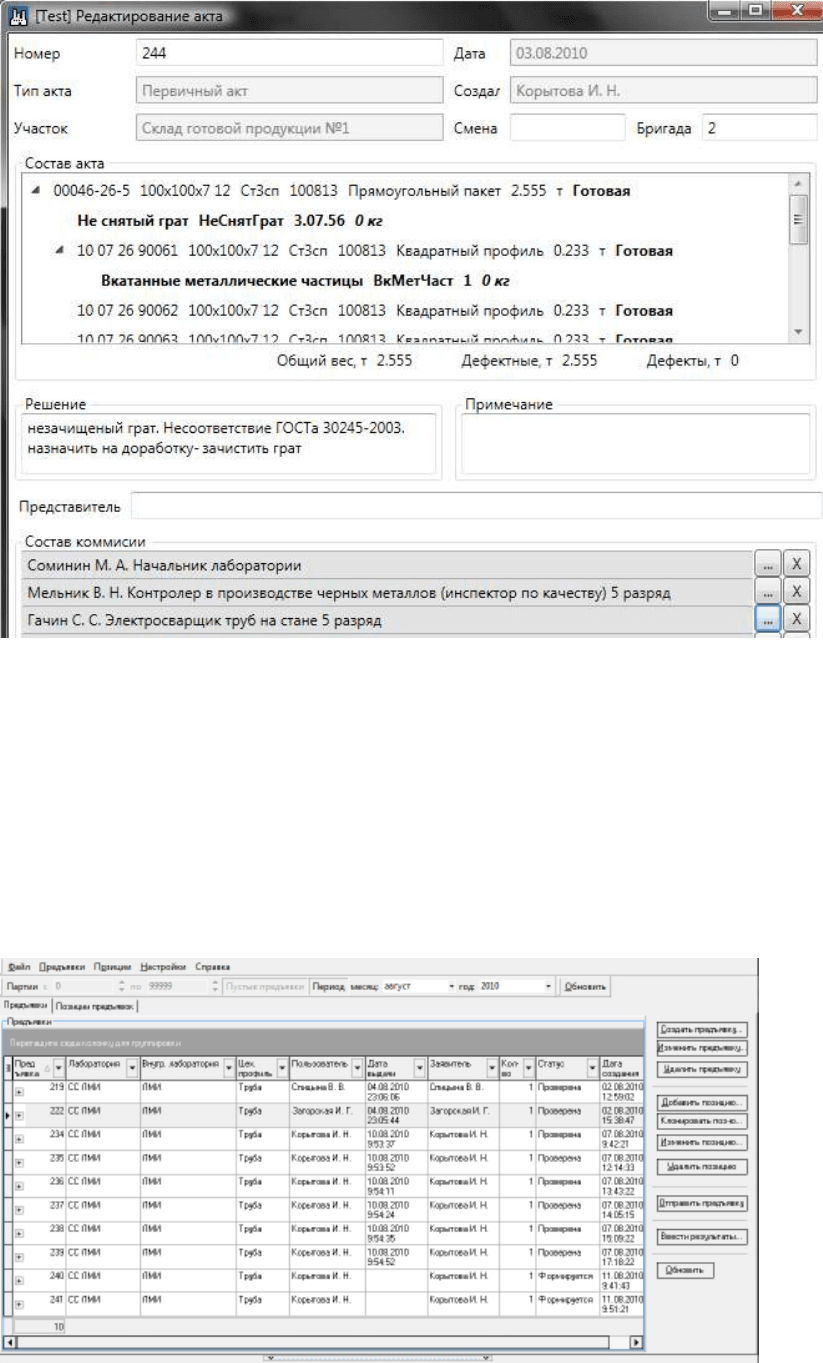The height and width of the screenshot is (1363, 823).
Task: Open the ... button for Мельник В. Н.
Action: coord(766,593)
